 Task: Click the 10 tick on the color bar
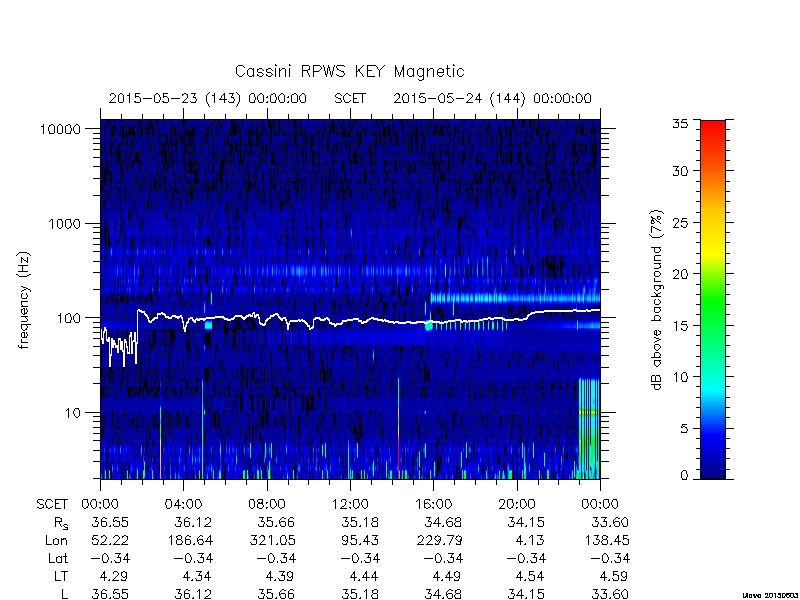point(681,377)
